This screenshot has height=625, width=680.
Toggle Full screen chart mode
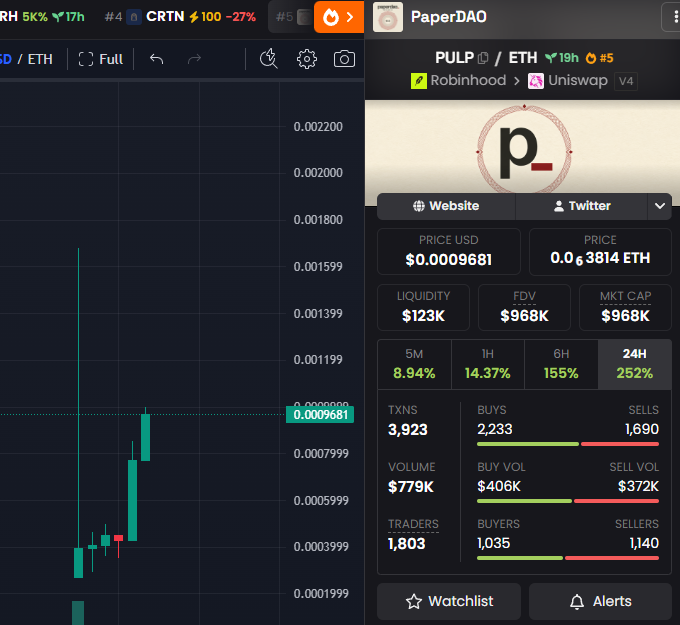pyautogui.click(x=101, y=59)
